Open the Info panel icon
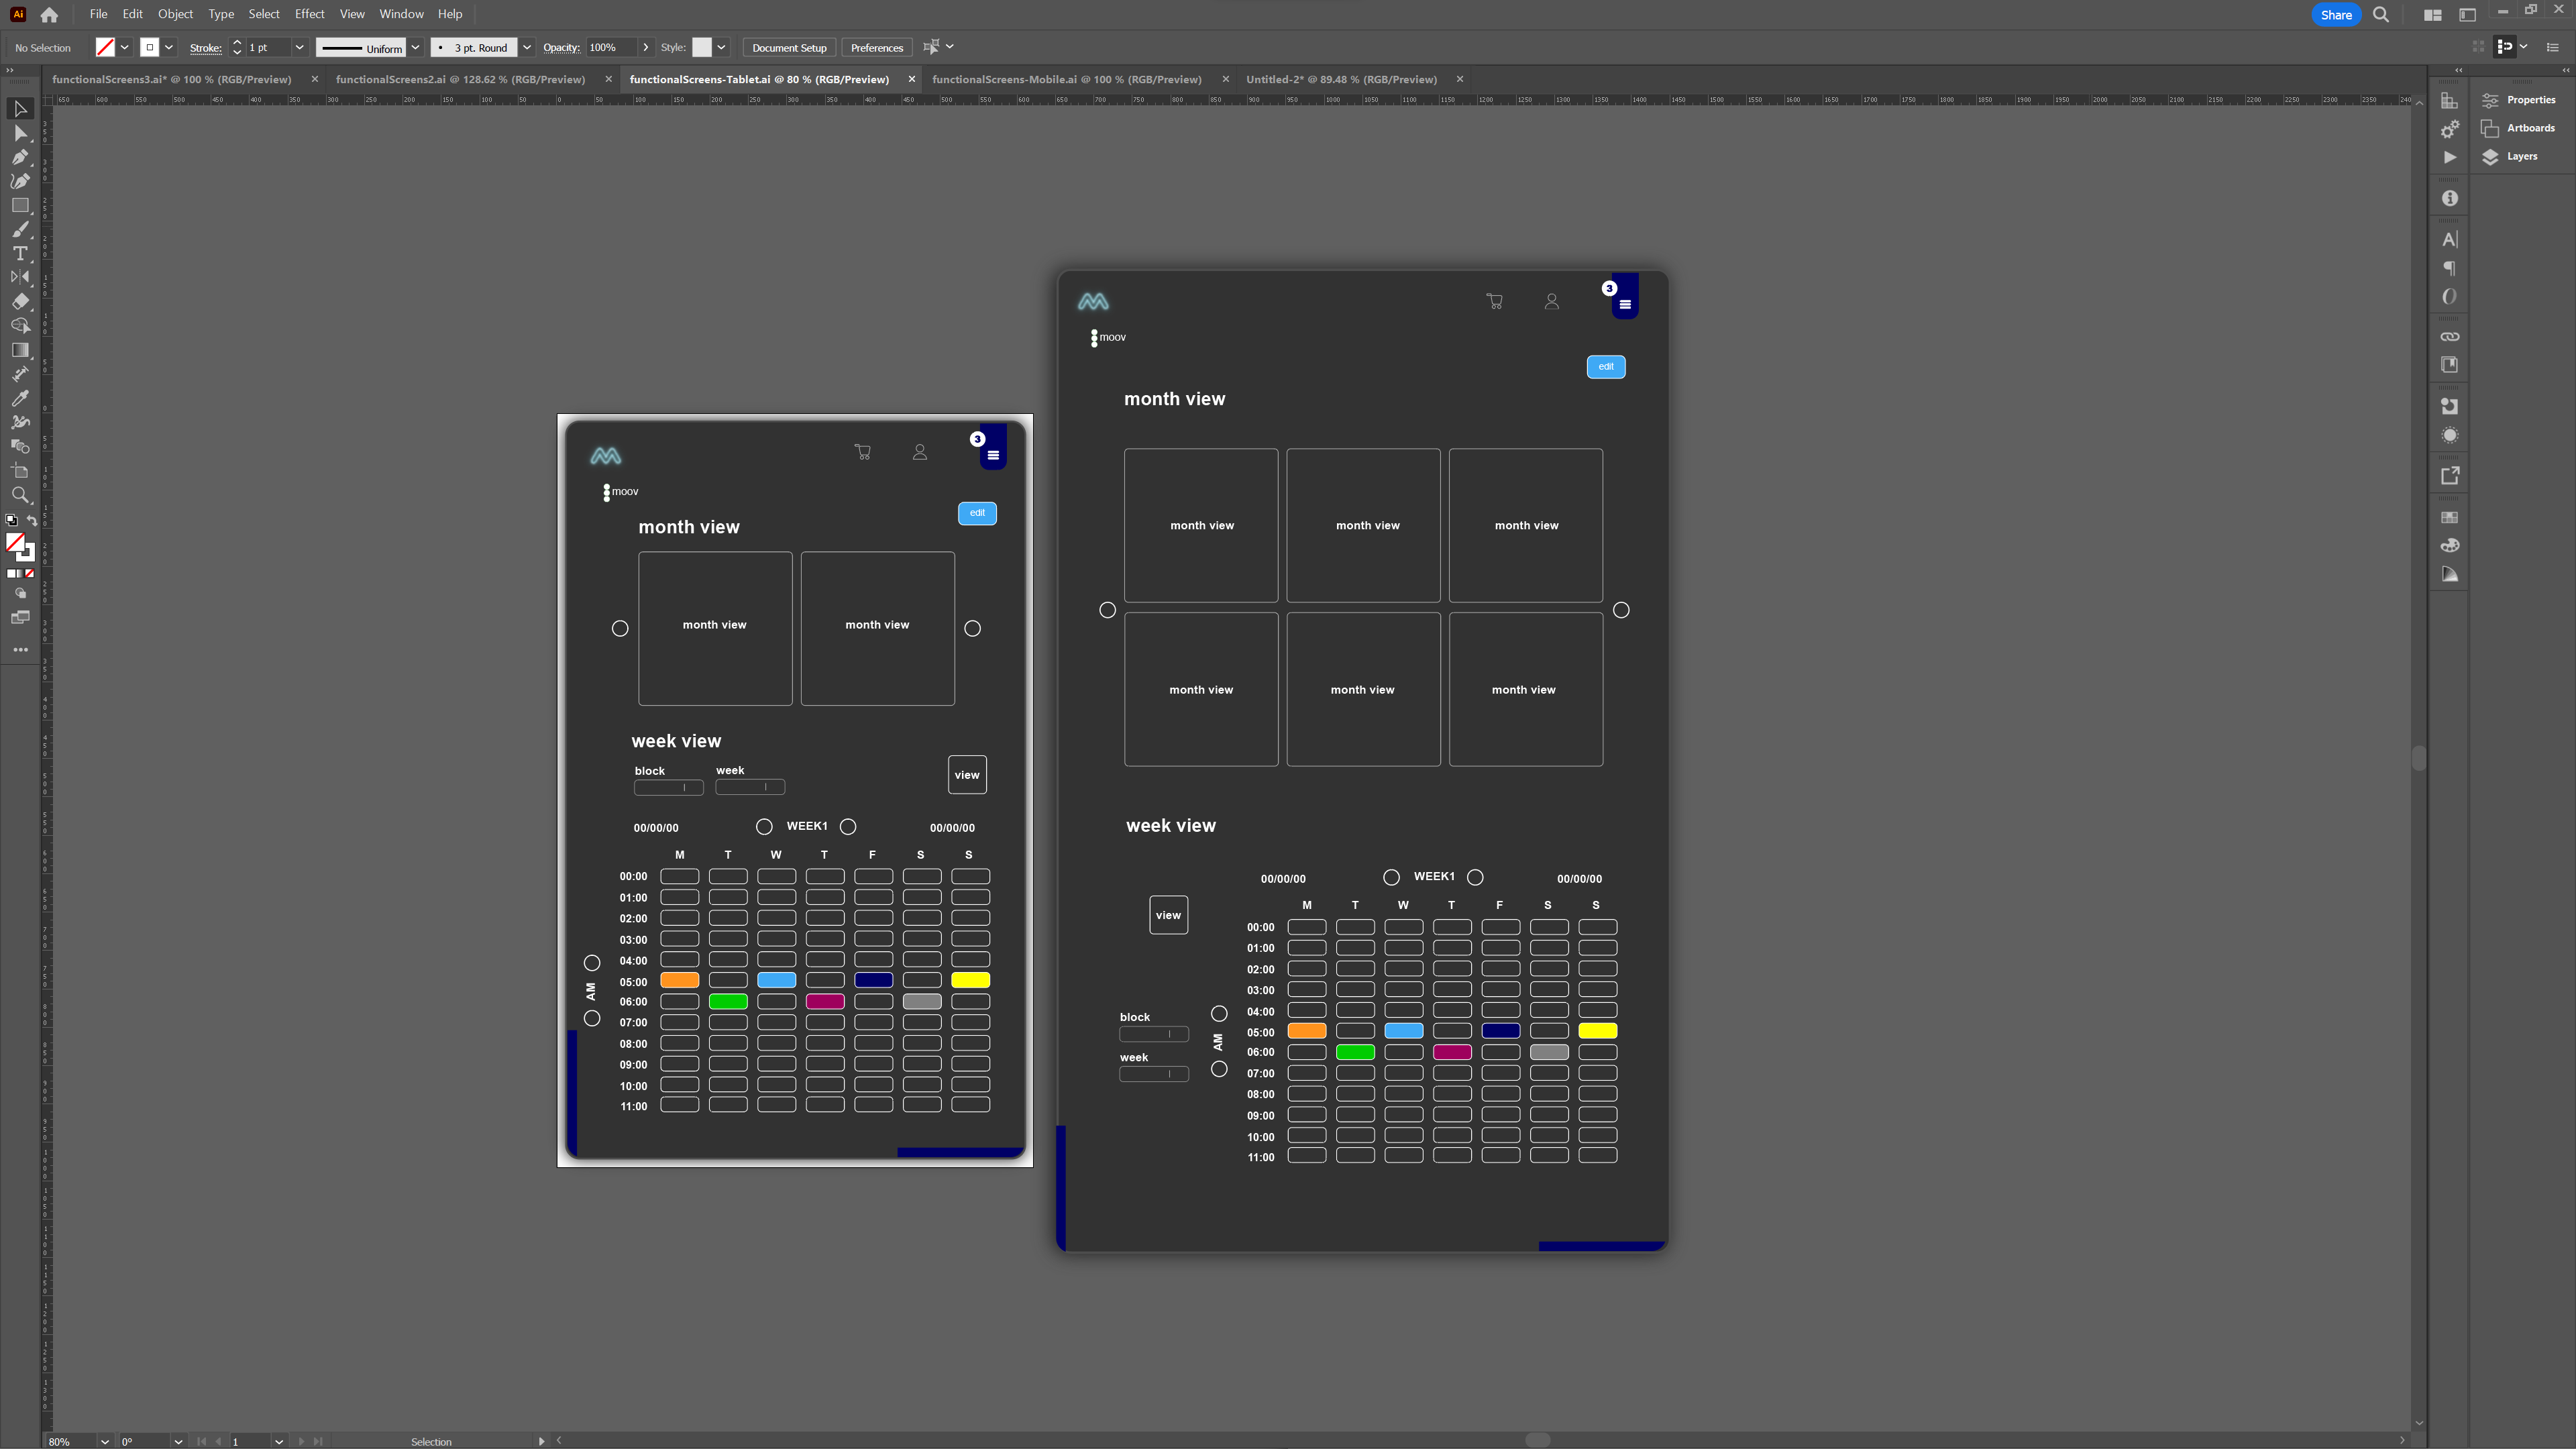 (2449, 198)
